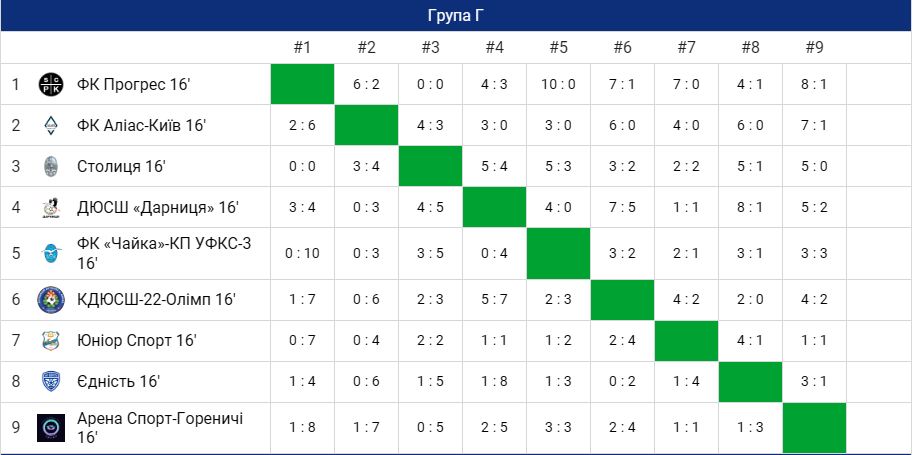The image size is (914, 455).
Task: Click the green diagonal cell in Гореничі row
Action: 814,427
